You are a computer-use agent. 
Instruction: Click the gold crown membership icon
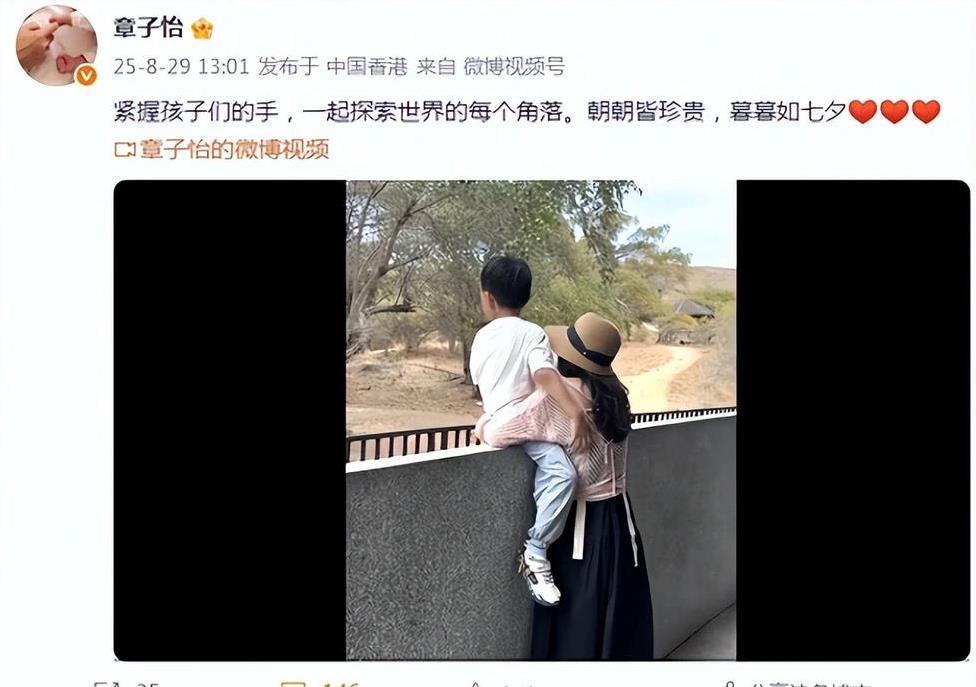tap(202, 29)
